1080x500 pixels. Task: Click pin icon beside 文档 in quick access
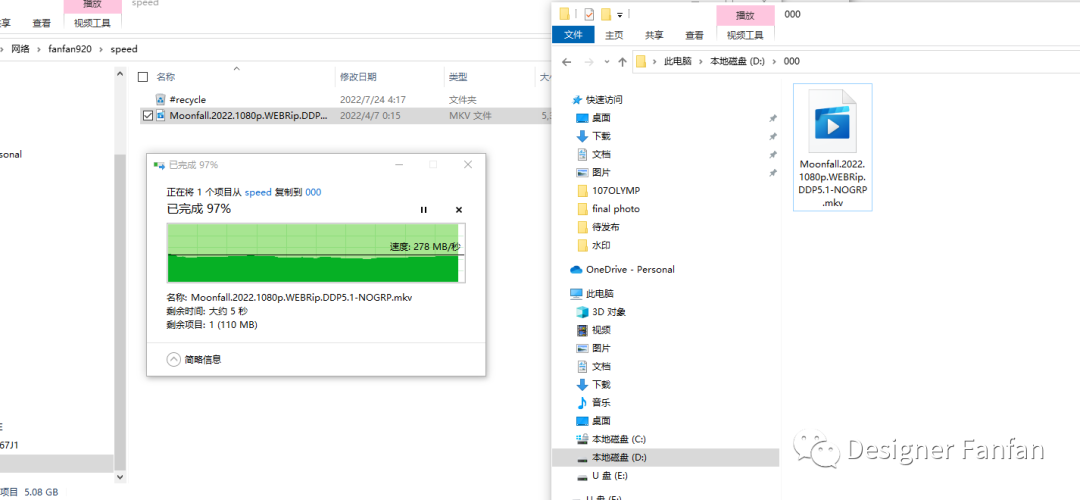click(x=772, y=154)
